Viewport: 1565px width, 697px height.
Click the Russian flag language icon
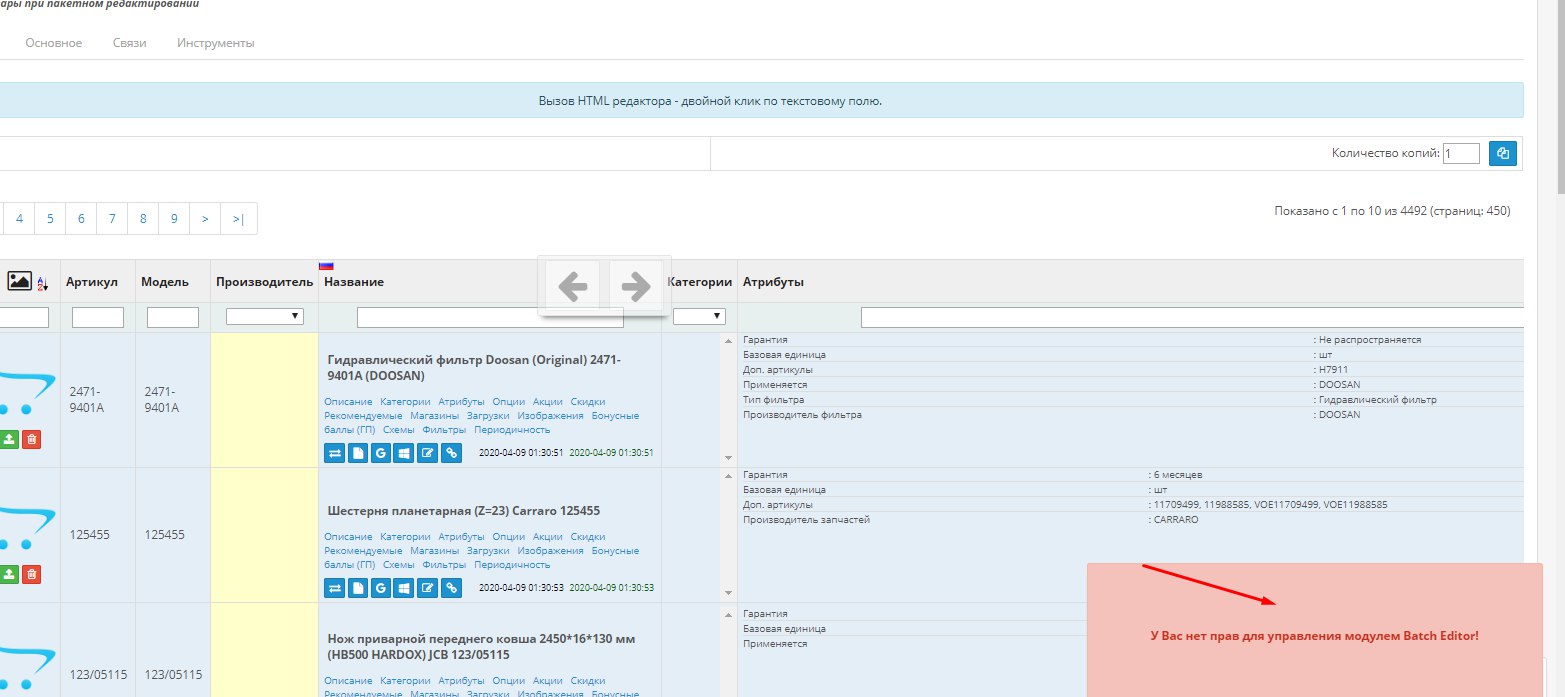pos(326,266)
